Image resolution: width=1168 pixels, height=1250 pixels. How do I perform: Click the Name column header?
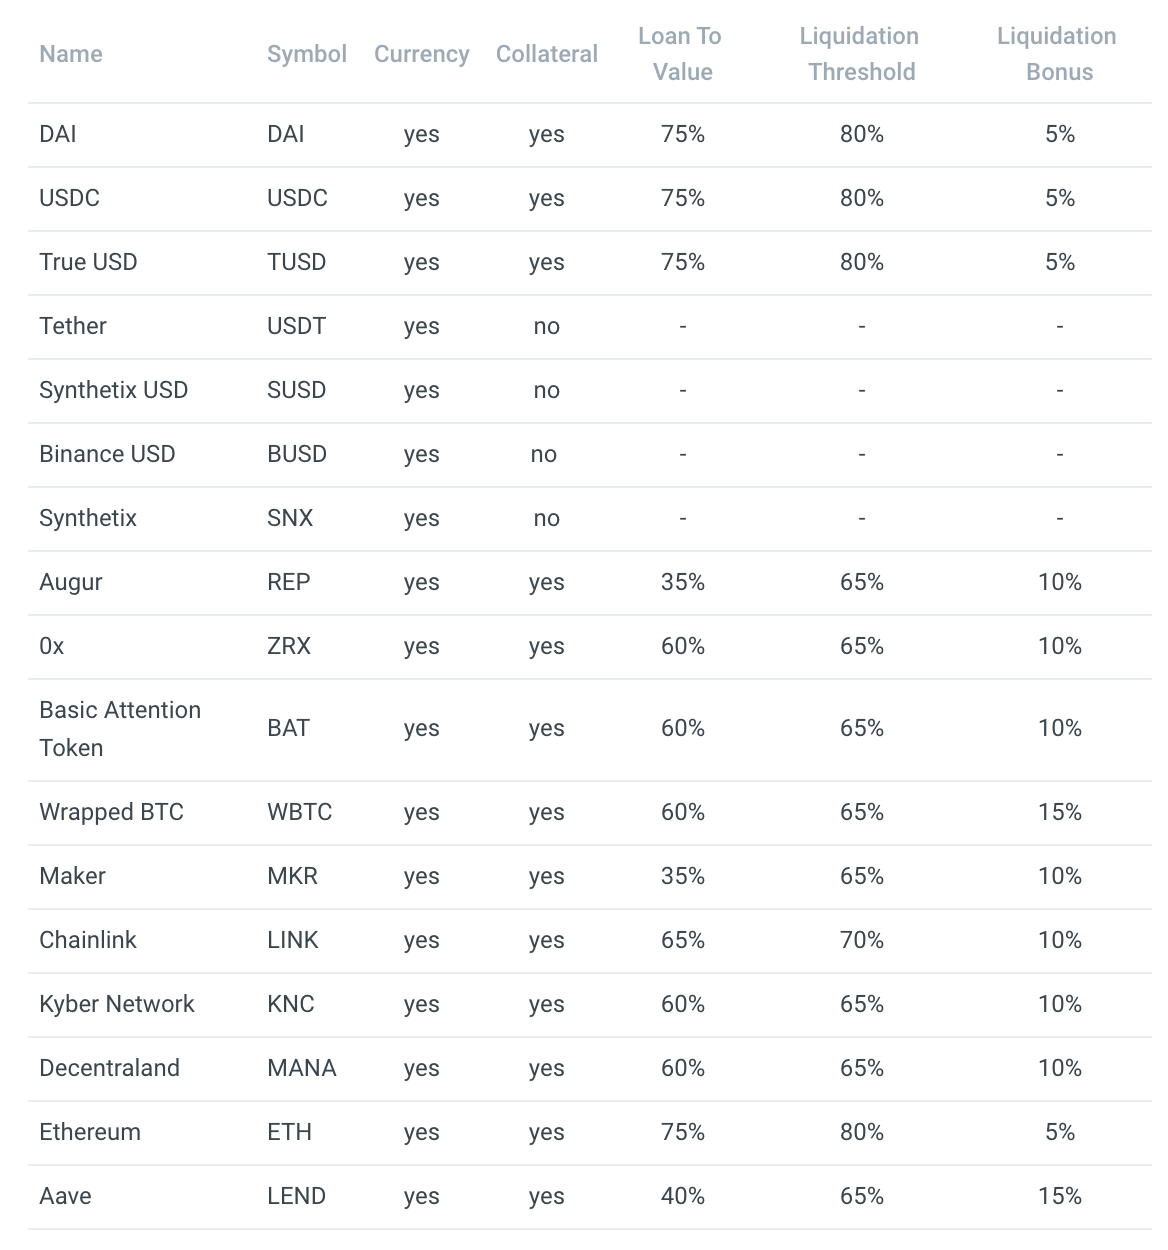pyautogui.click(x=71, y=54)
